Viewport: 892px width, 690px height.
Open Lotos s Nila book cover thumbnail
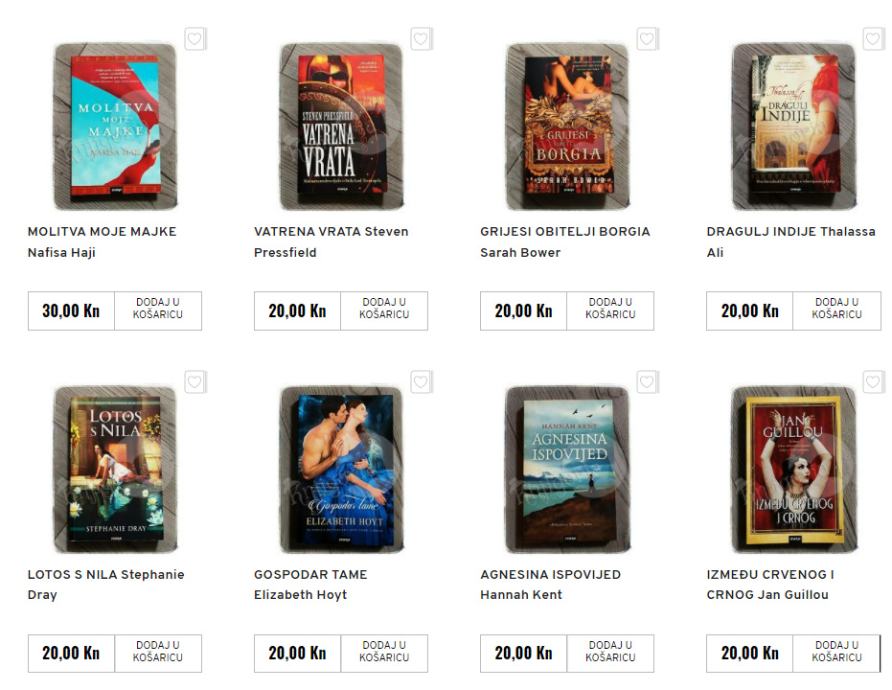pos(115,469)
